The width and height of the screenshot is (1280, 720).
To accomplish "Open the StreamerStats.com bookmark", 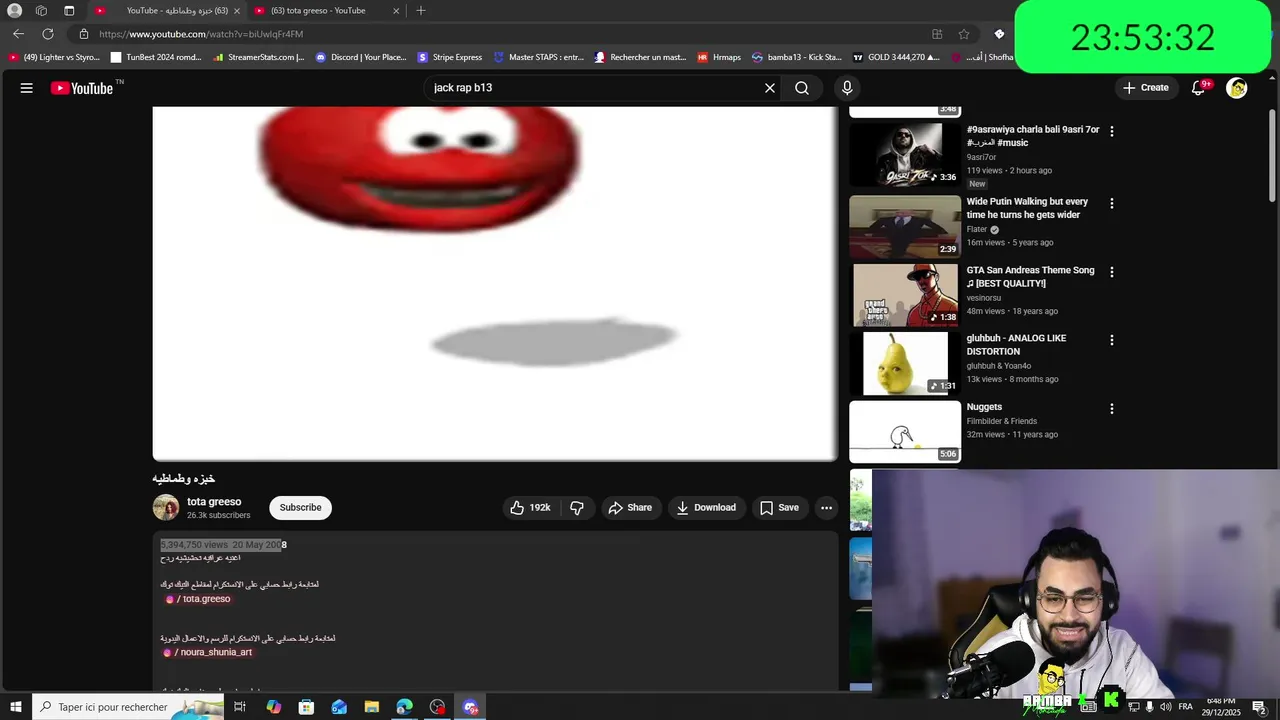I will point(259,57).
